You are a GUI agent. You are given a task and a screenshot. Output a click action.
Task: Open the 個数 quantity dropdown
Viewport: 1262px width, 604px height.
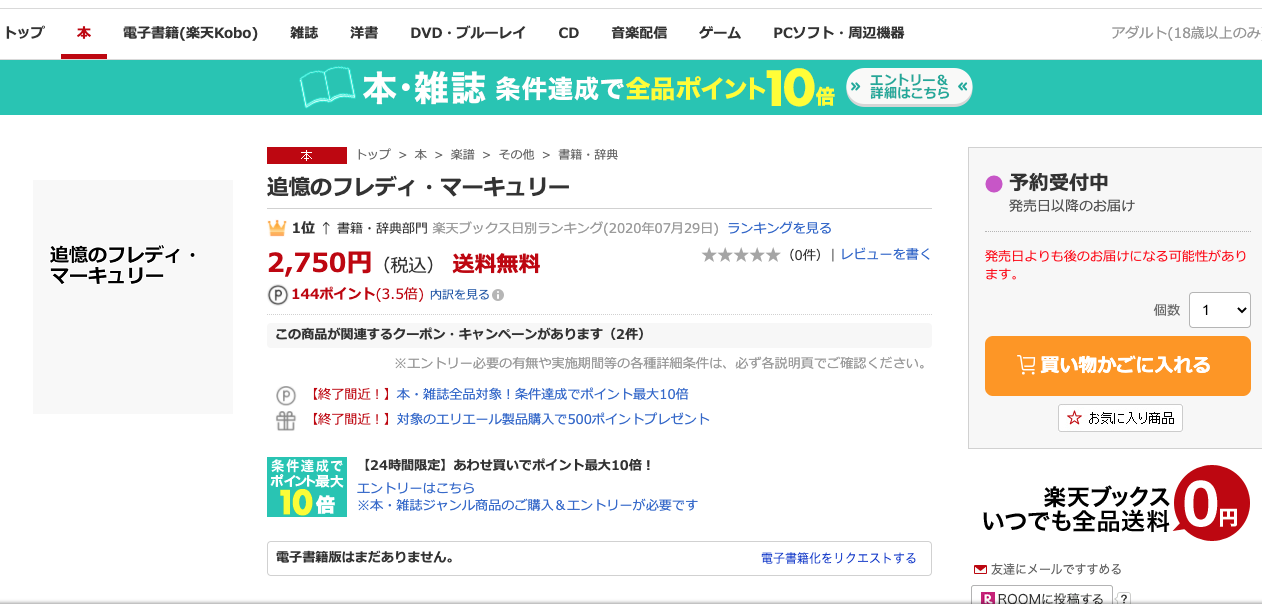(x=1220, y=310)
